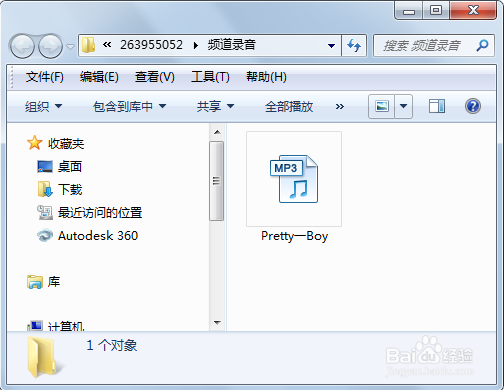
Task: Show hidden path with double chevron
Action: pos(107,45)
